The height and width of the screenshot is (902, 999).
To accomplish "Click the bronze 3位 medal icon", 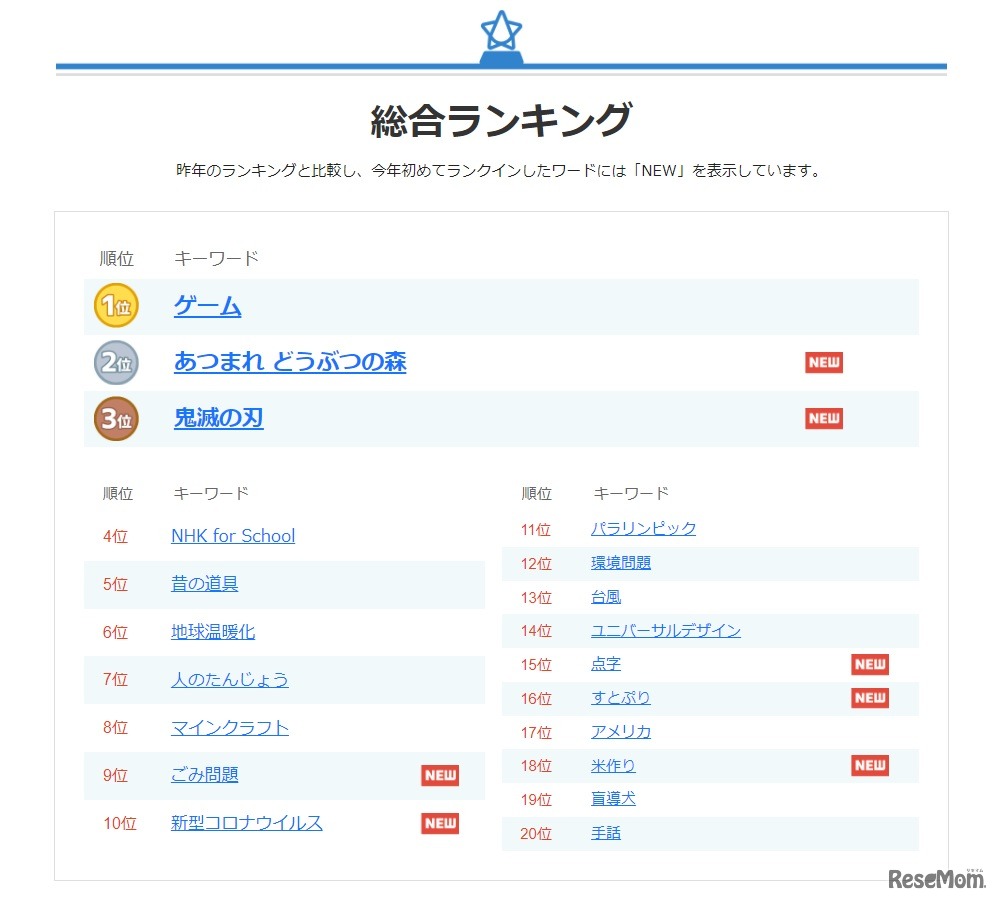I will 116,419.
